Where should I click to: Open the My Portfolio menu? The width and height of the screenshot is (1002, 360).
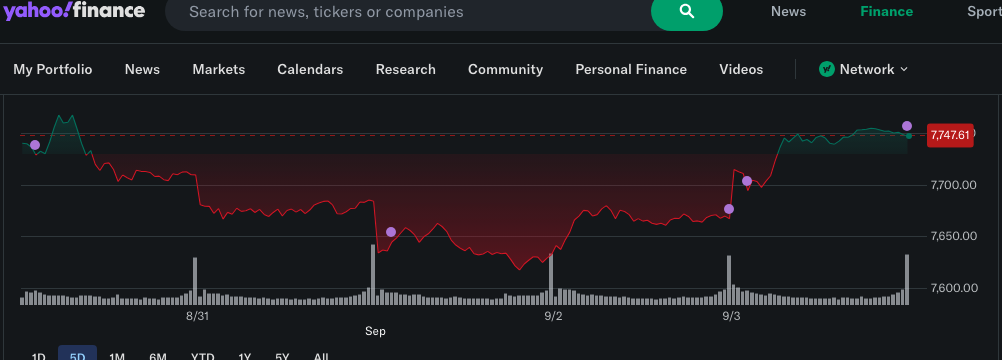52,69
